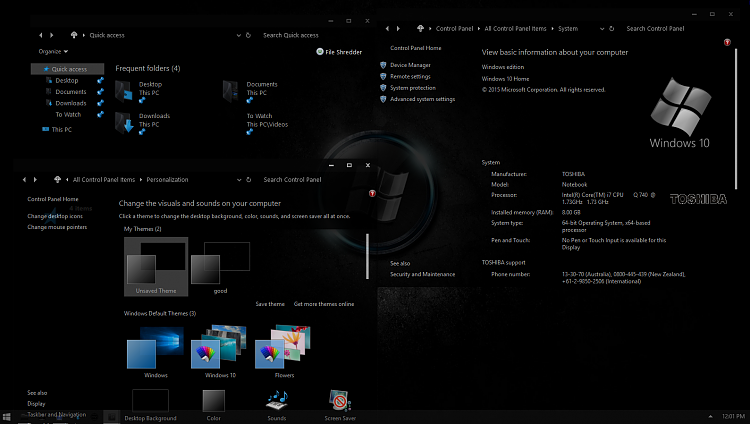Image resolution: width=750 pixels, height=424 pixels.
Task: Open Desktop folder icon in Frequent folders
Action: (124, 91)
